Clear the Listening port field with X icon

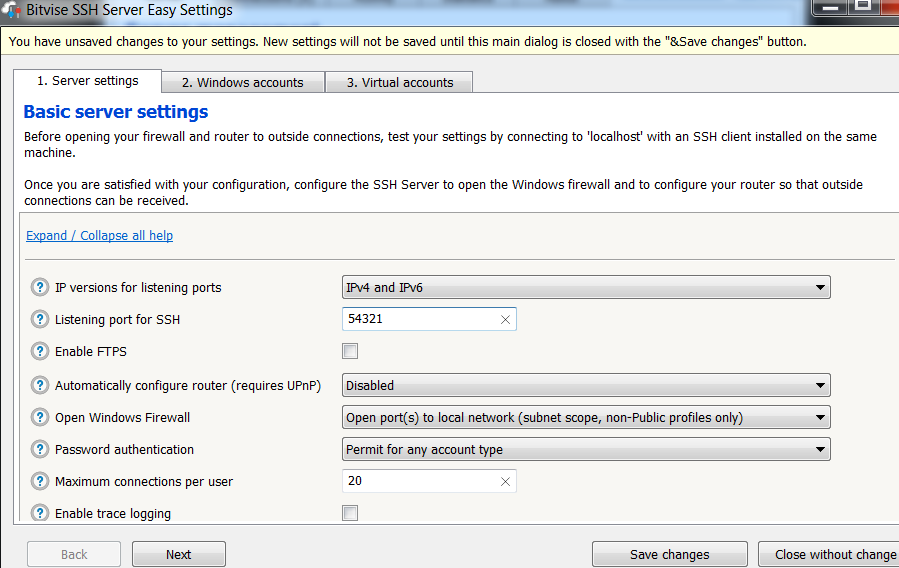coord(505,320)
